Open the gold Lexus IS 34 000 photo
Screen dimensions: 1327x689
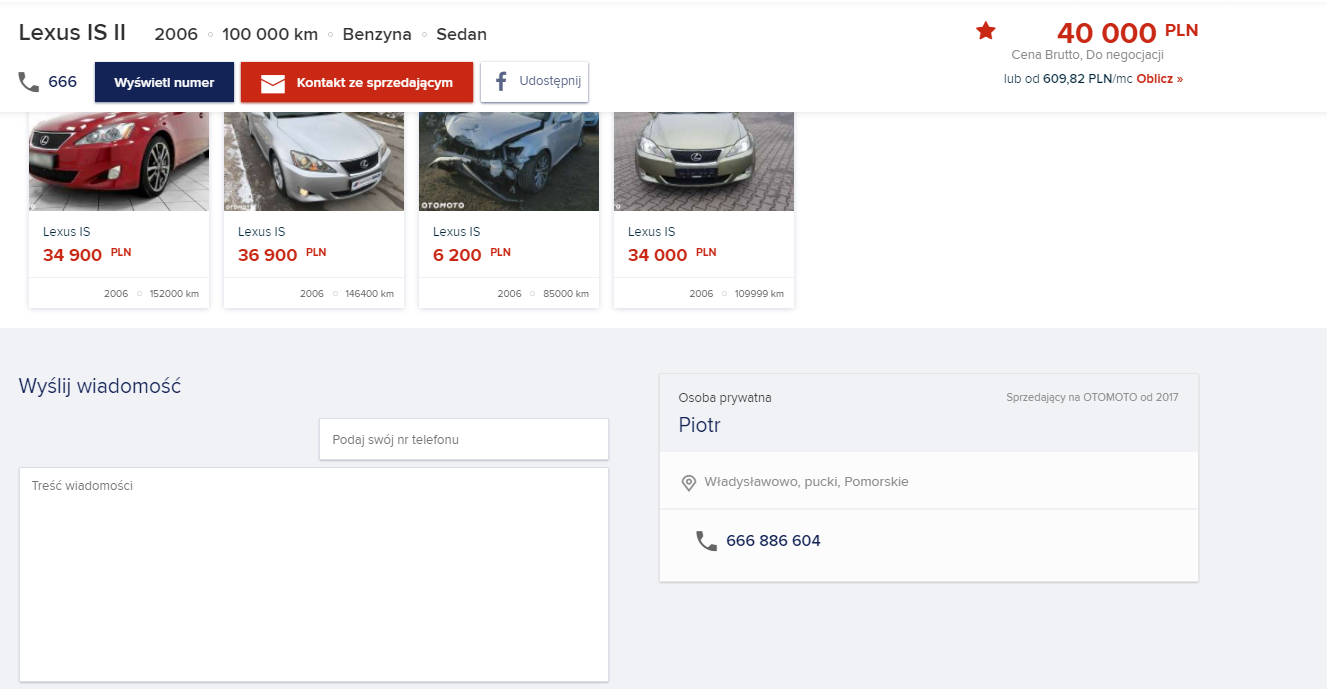pyautogui.click(x=704, y=161)
